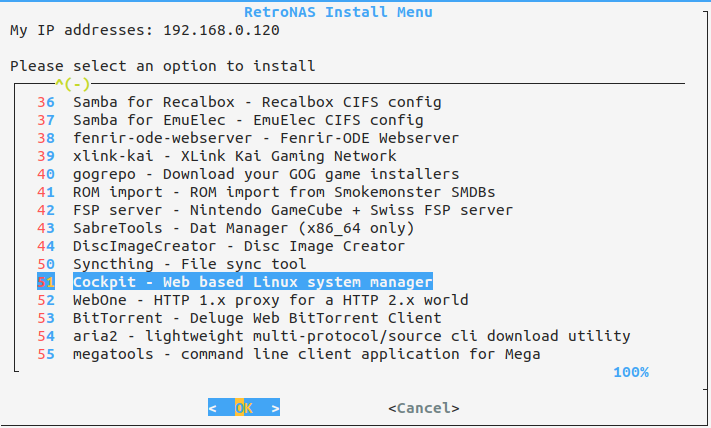Screen dimensions: 711x428
Task: Pick megatools client for Mega
Action: coord(289,354)
